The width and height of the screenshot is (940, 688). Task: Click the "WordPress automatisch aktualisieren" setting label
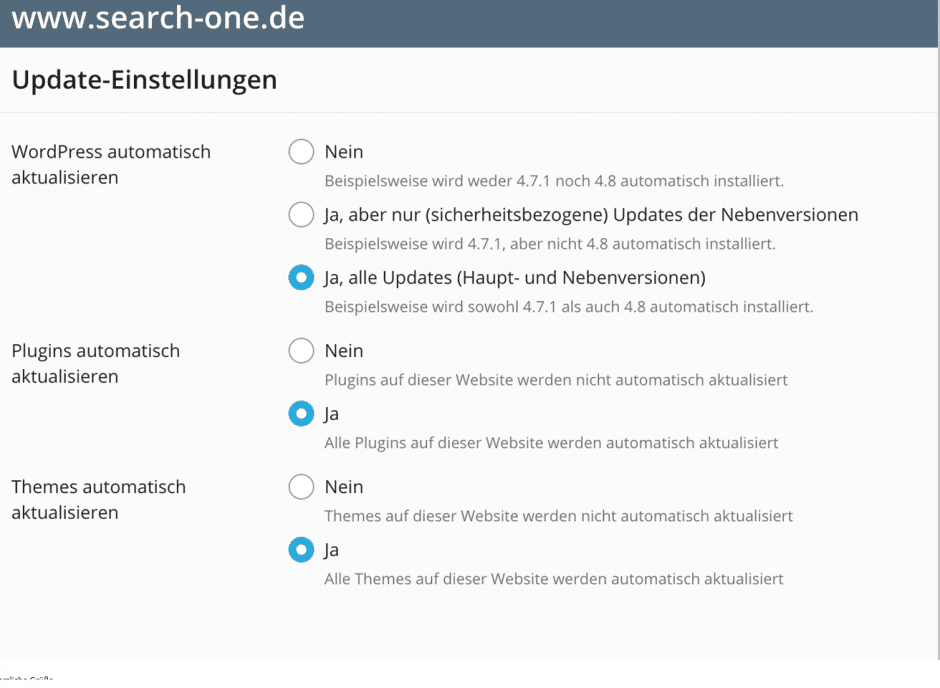[x=111, y=165]
